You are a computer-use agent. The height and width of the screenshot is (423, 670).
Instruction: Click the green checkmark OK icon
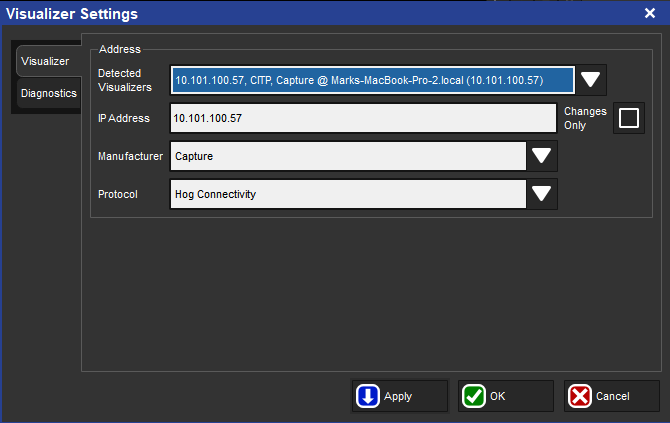(474, 396)
